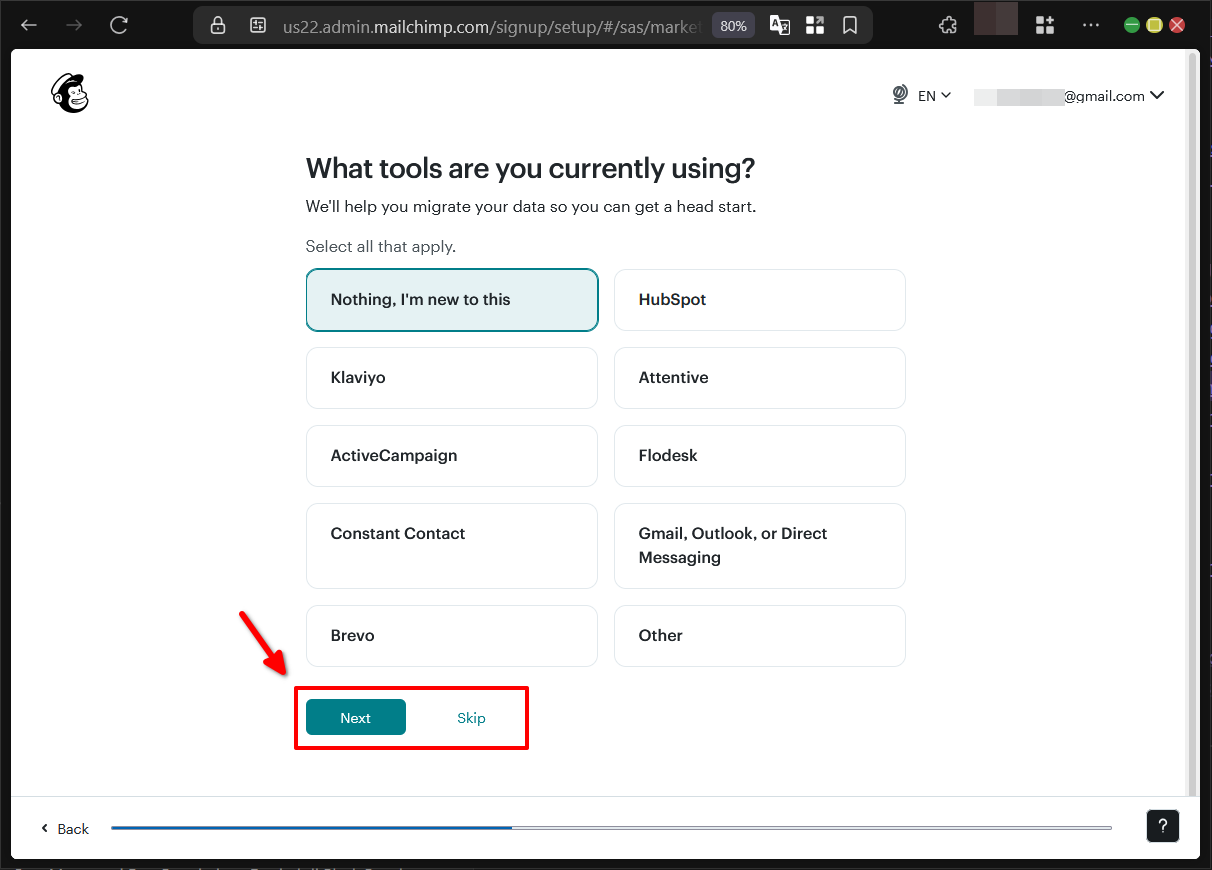Bookmark this page using the bookmark icon
The width and height of the screenshot is (1212, 870).
coord(850,24)
